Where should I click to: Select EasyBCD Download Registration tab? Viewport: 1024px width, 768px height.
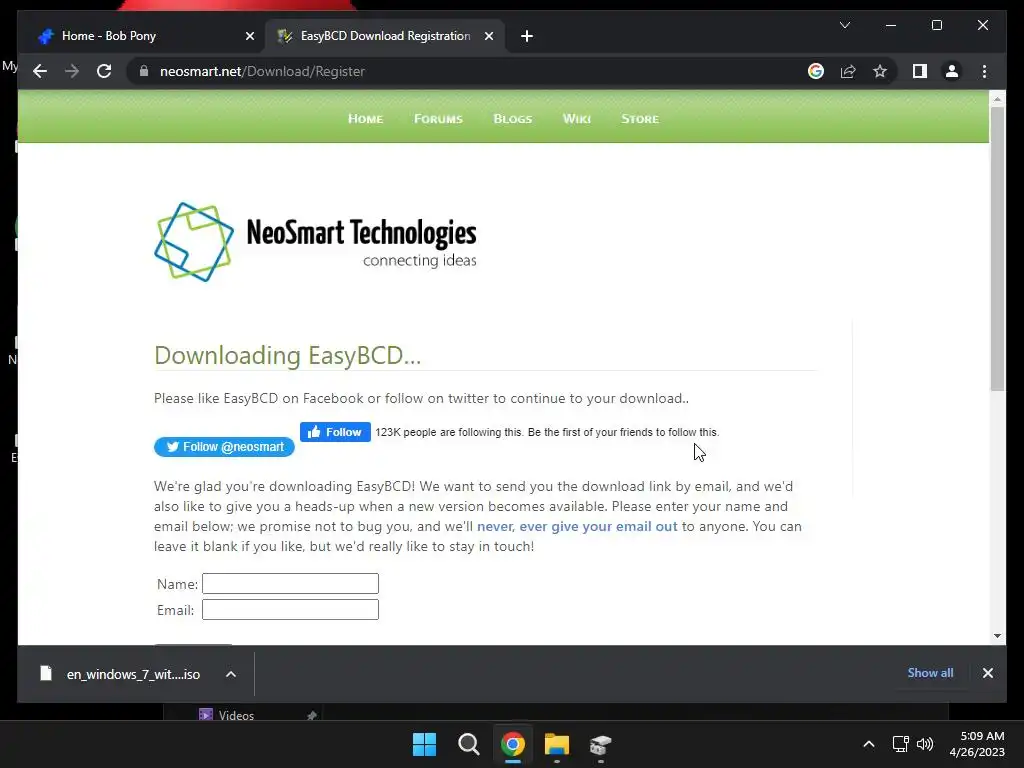384,36
